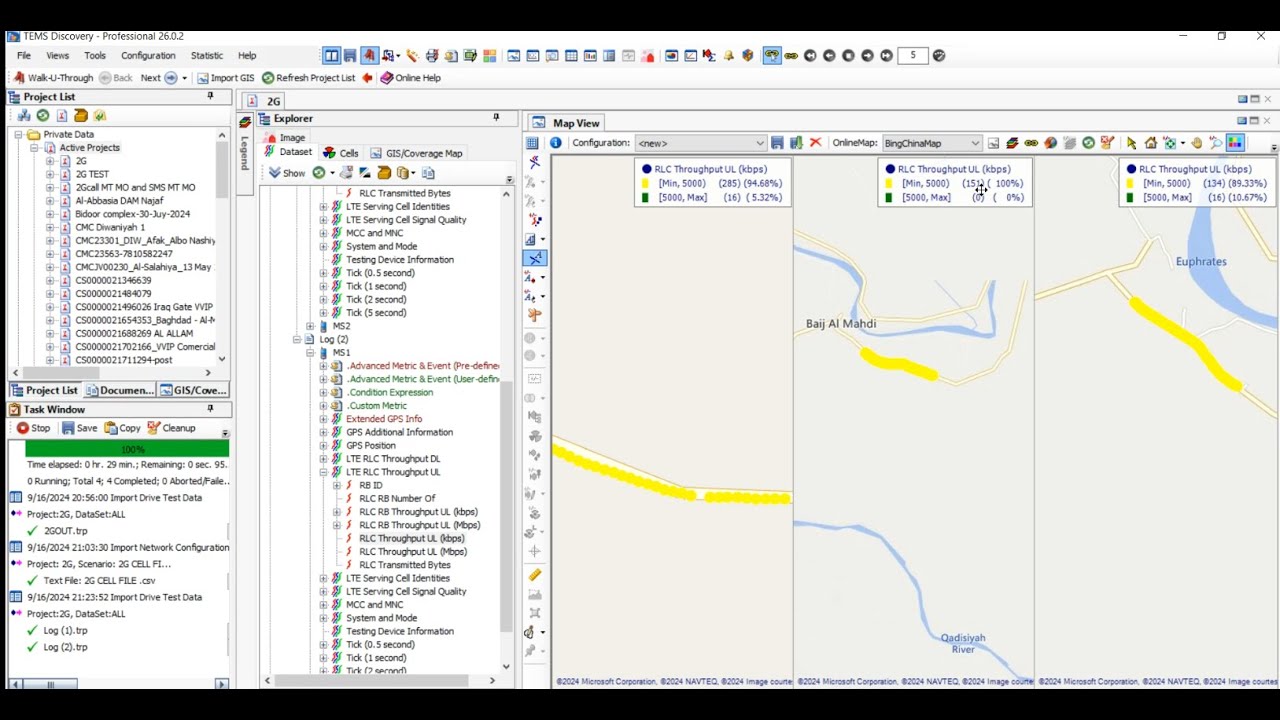Viewport: 1280px width, 720px height.
Task: Select RLC Throughput UL (kbps) in the tree
Action: click(x=411, y=538)
